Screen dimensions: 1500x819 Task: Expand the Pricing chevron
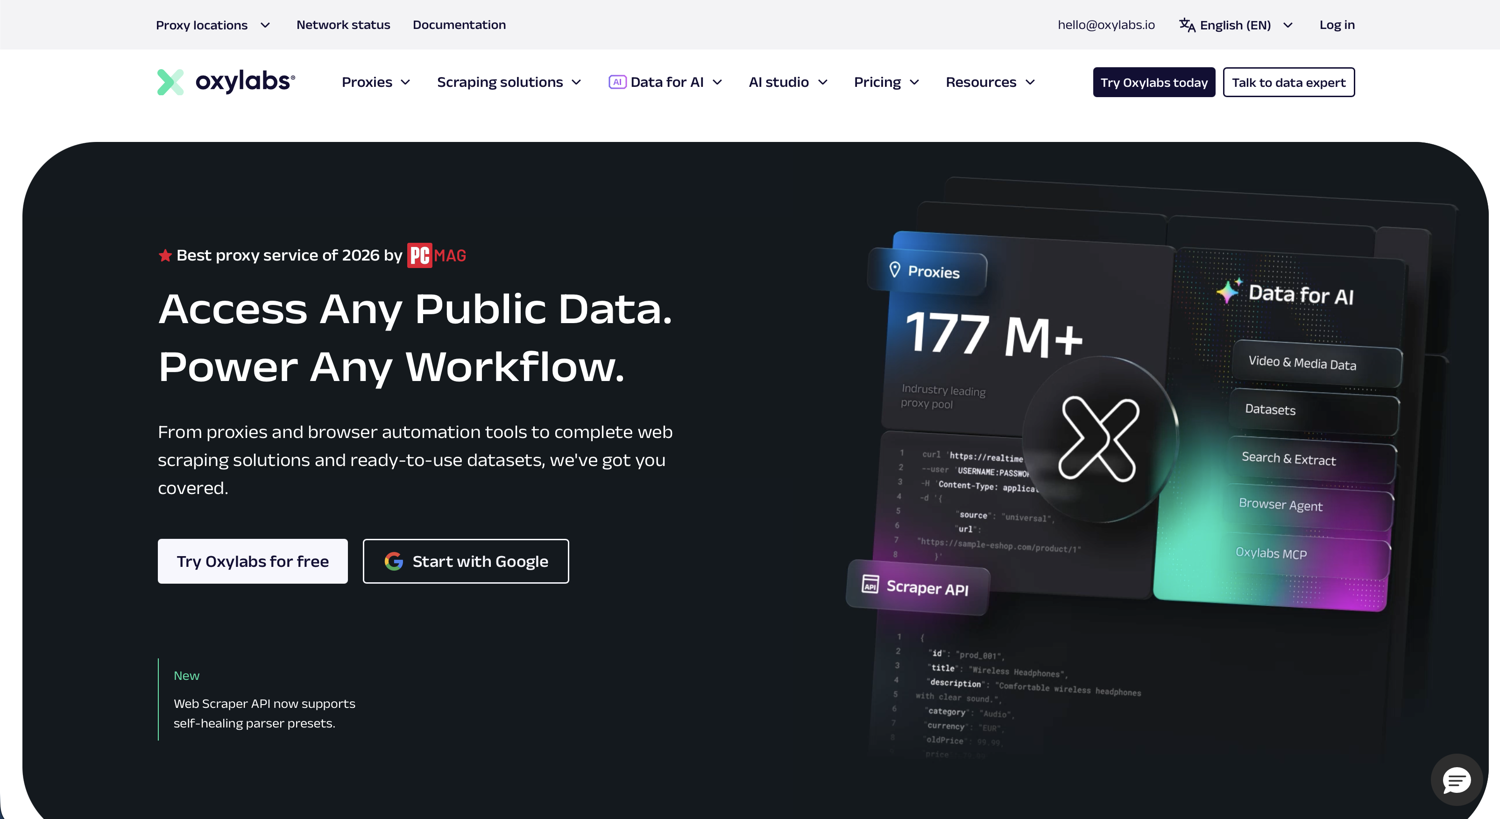click(x=914, y=82)
